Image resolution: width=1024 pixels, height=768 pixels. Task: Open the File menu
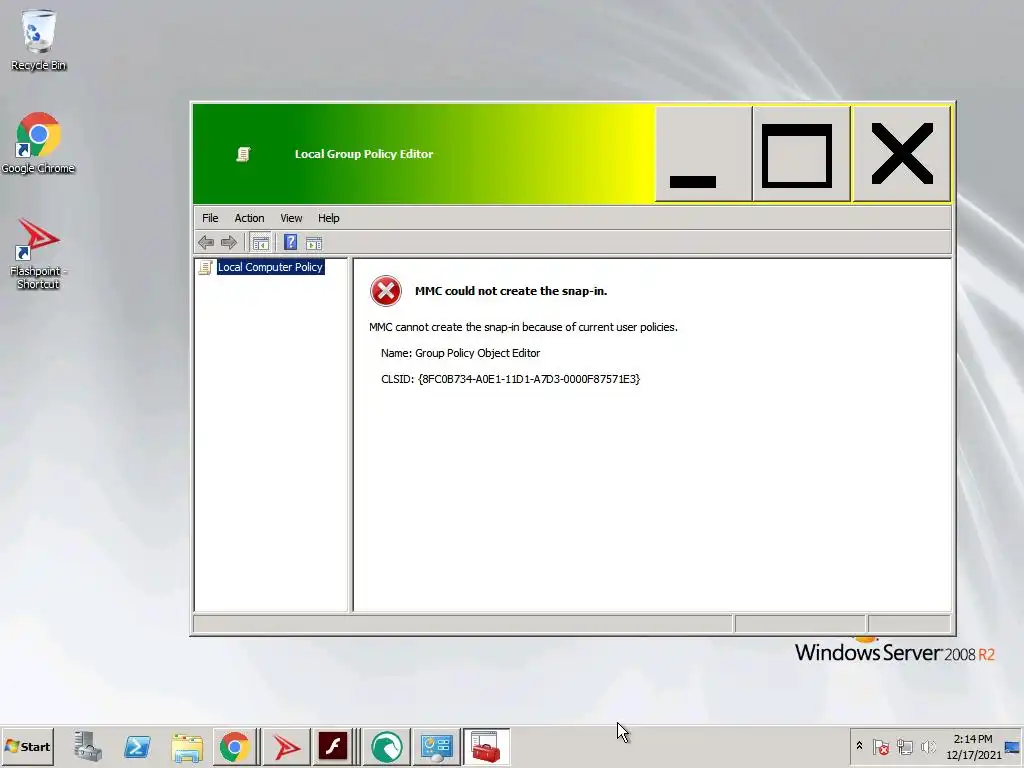coord(210,218)
